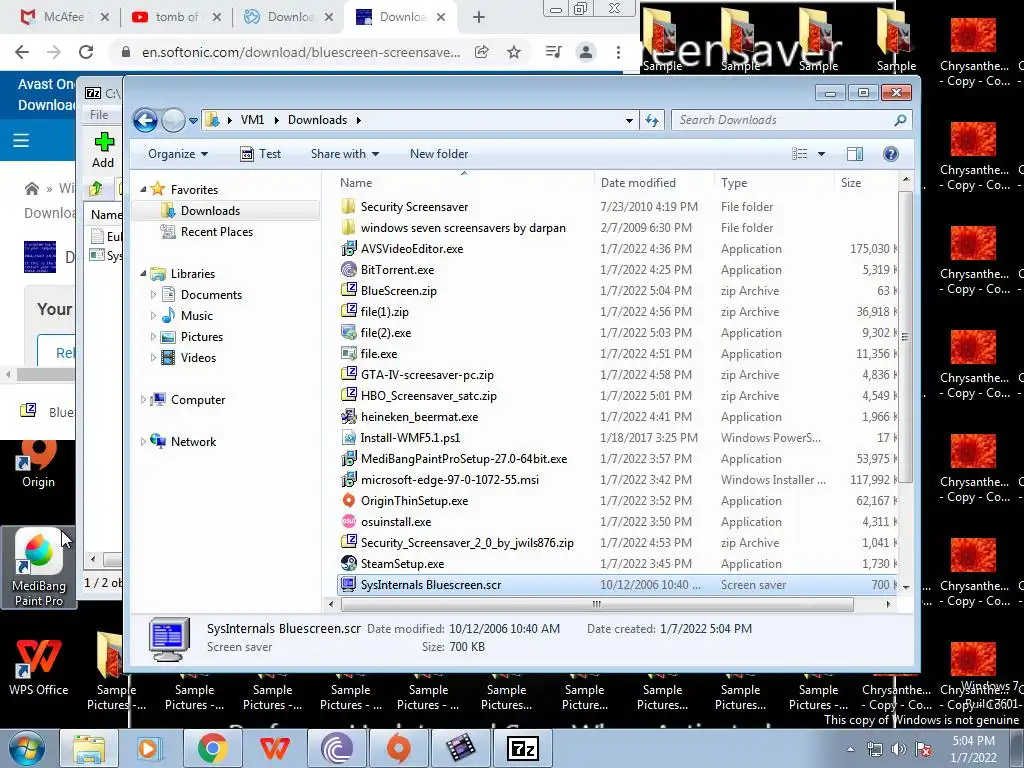Click the volume icon in system tray
1024x768 pixels.
899,749
